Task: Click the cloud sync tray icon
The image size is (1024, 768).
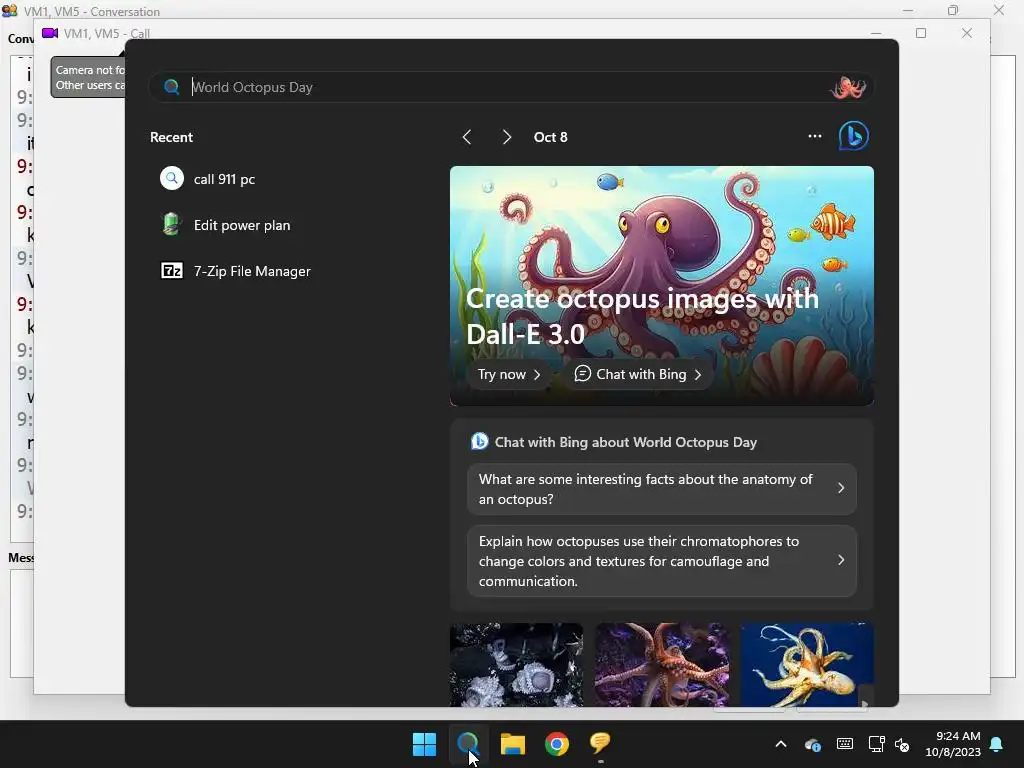Action: 813,744
